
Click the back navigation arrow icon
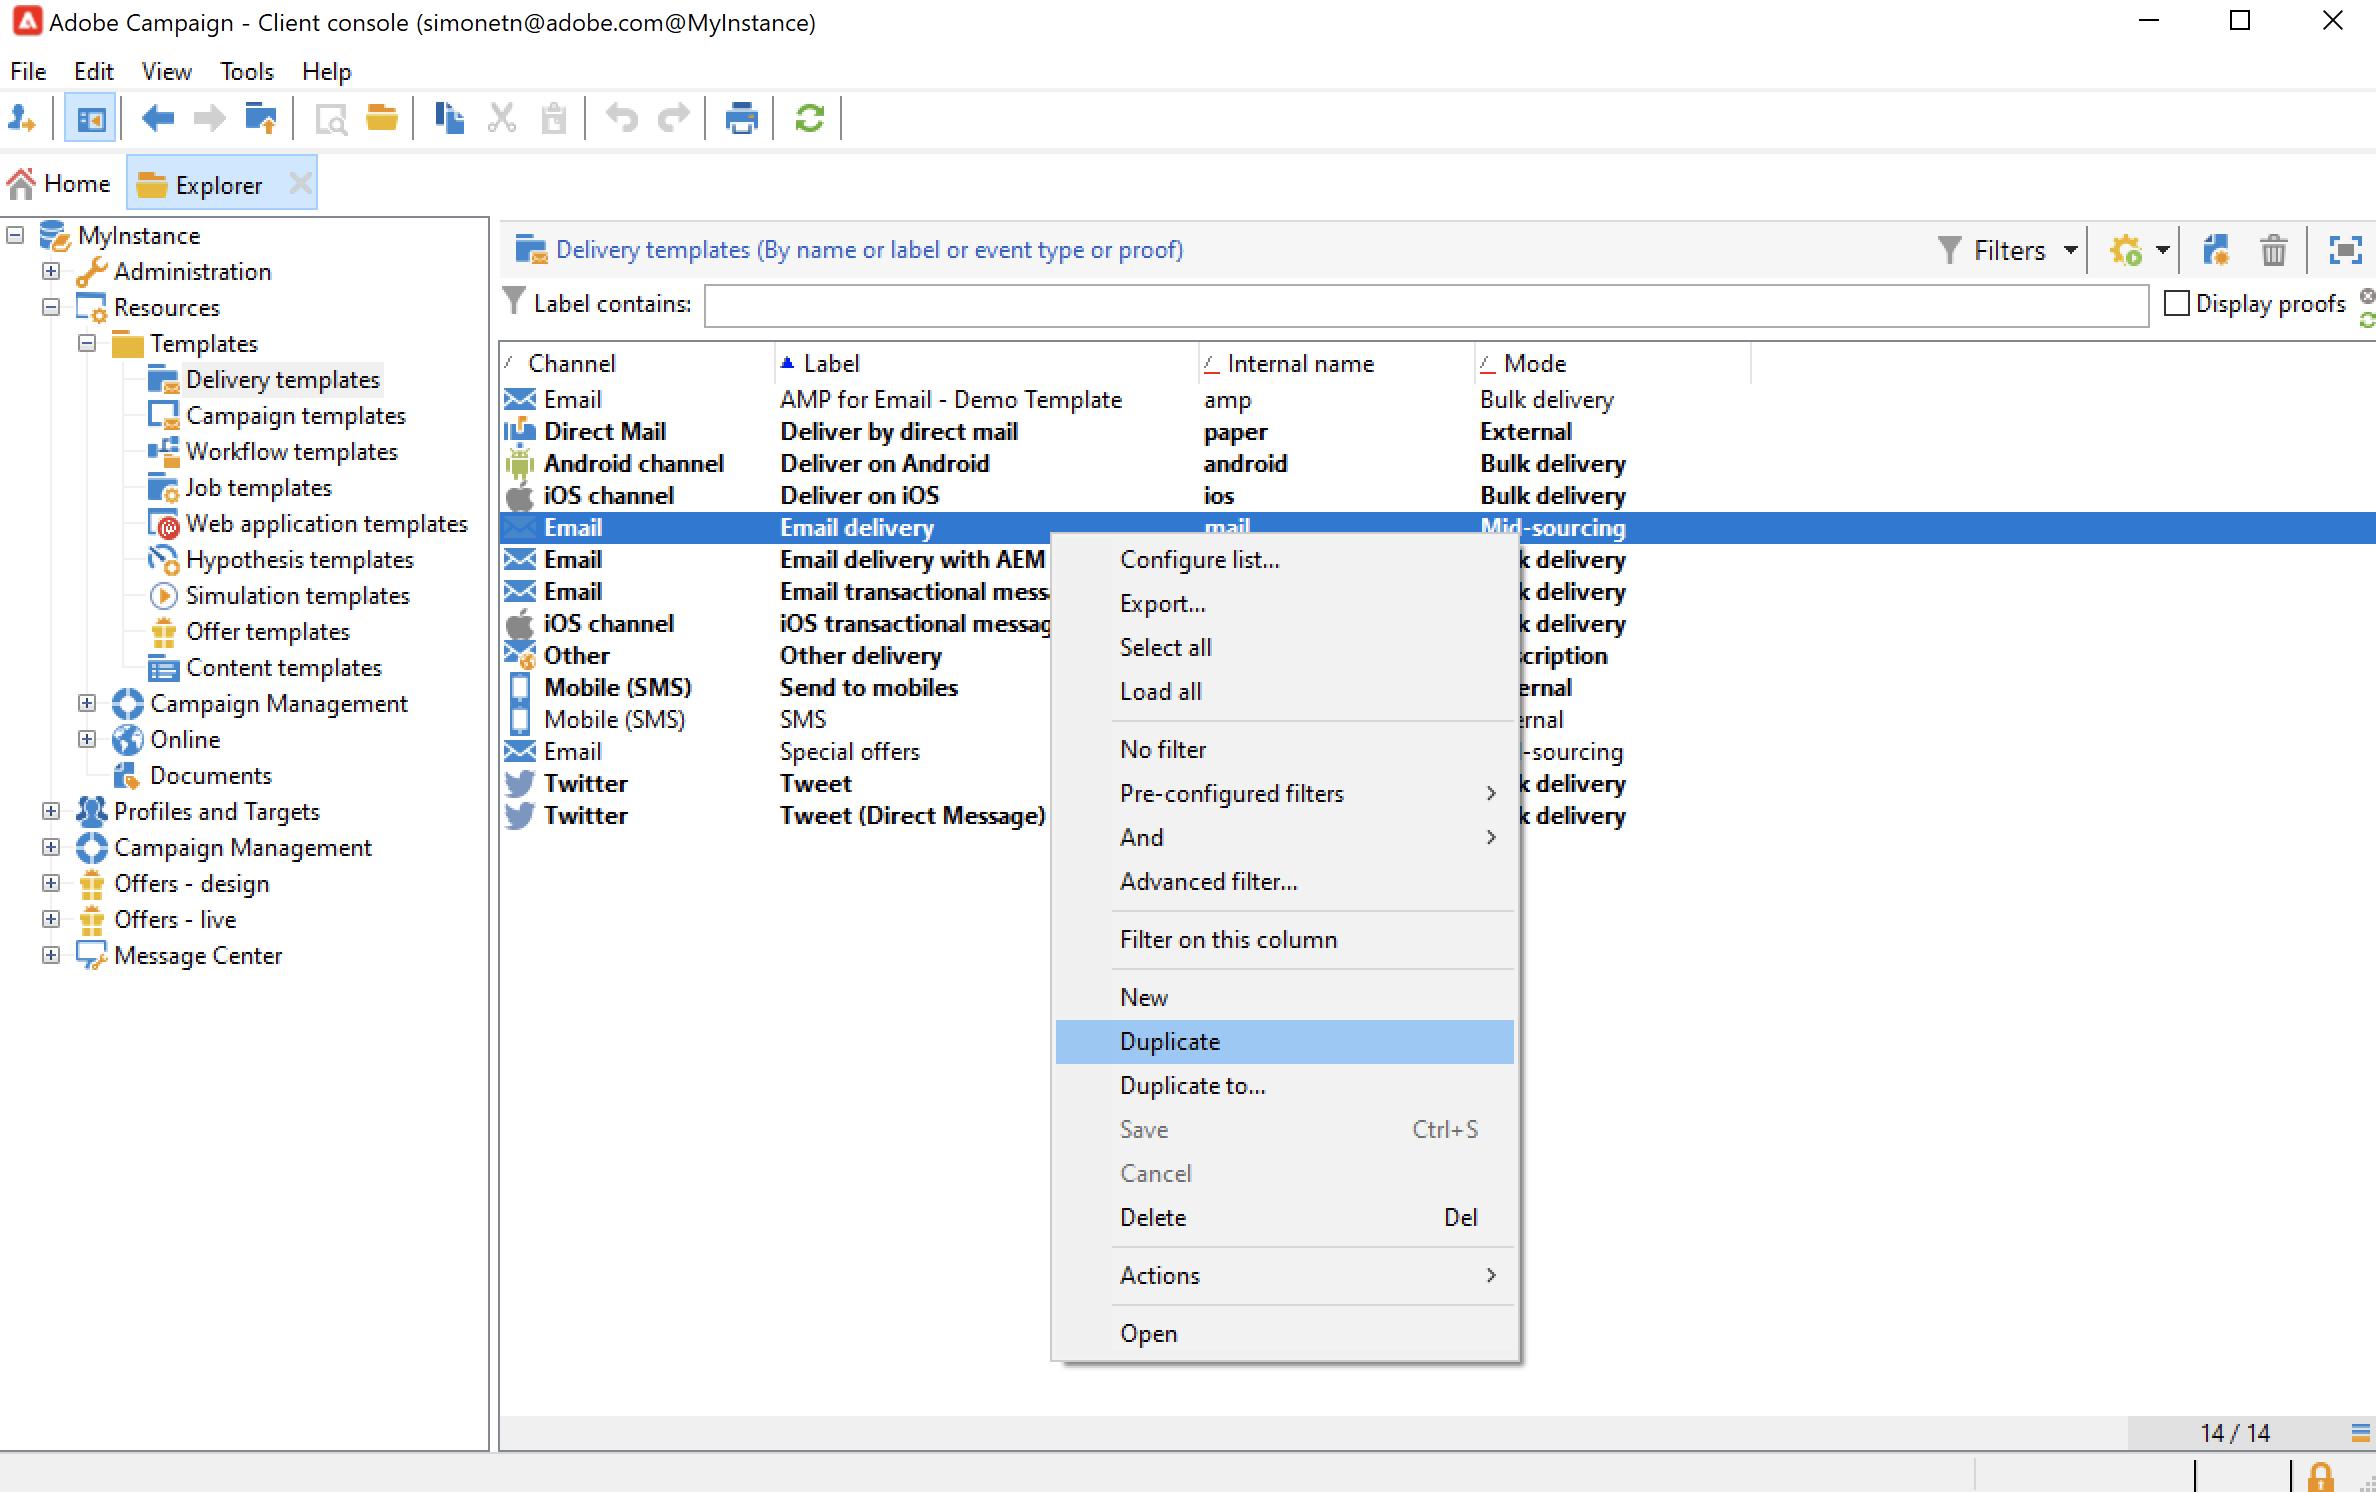pos(157,119)
